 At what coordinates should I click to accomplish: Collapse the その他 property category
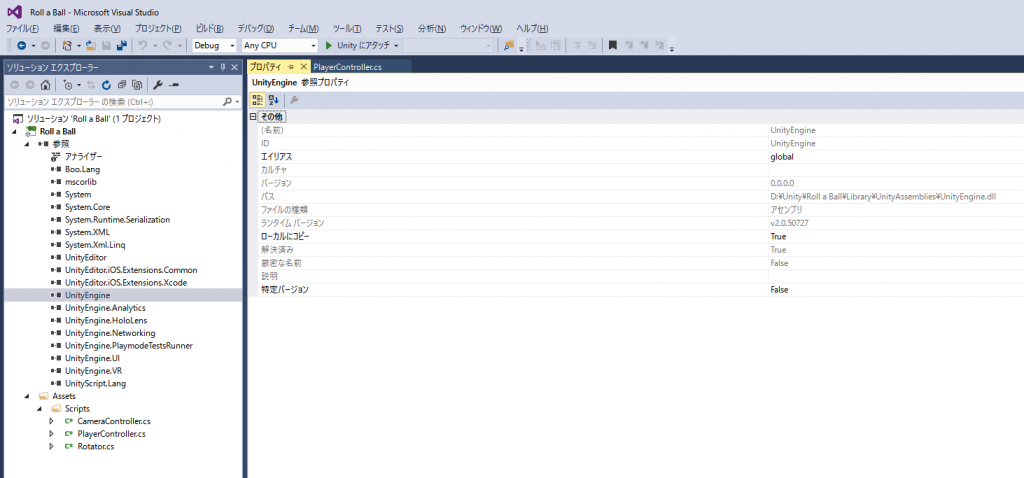[253, 117]
